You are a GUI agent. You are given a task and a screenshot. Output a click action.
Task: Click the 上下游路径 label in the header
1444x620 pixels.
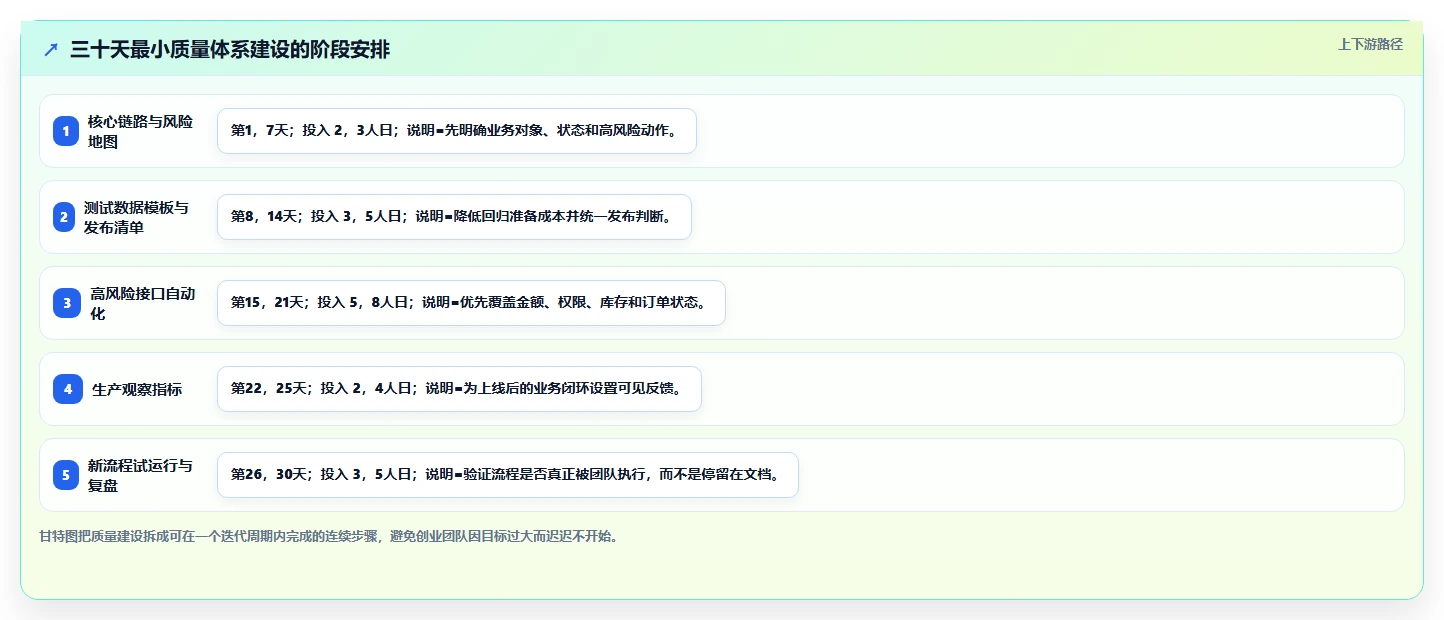point(1370,44)
